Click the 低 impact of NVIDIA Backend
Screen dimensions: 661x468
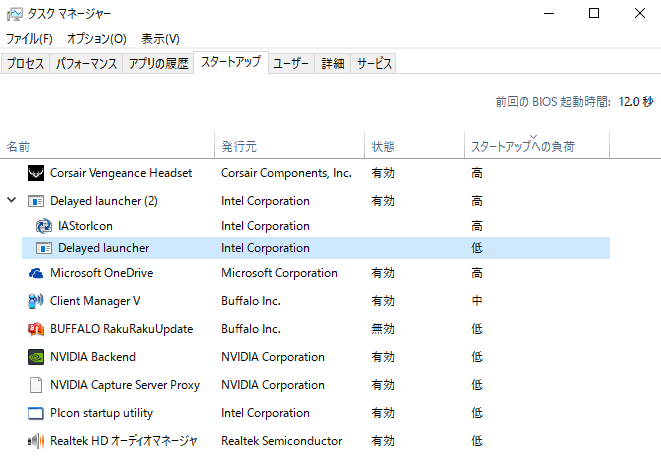(477, 357)
